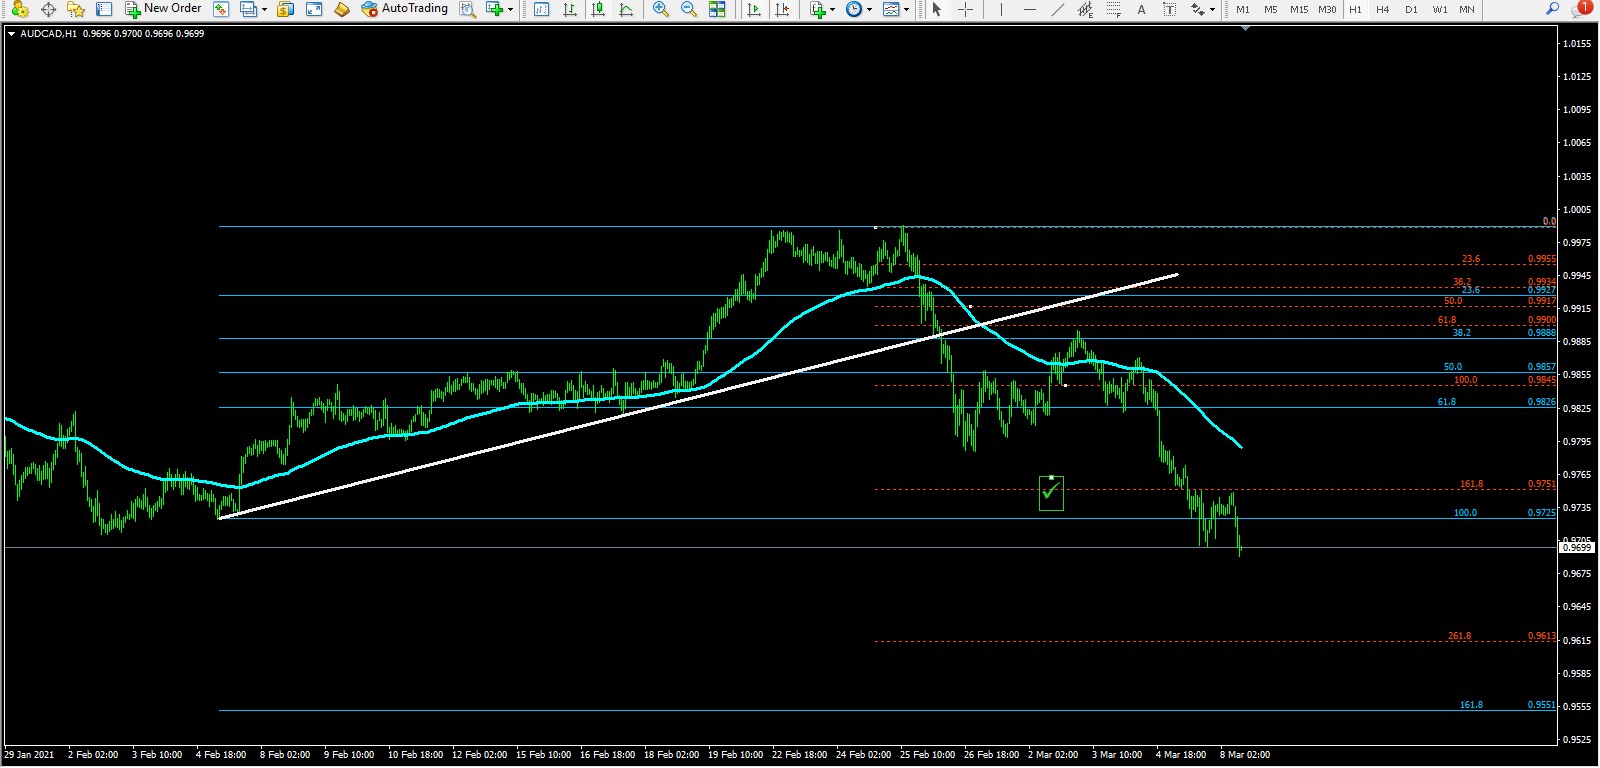Screen dimensions: 1600x768
Task: Click the current price label 0.9699
Action: click(1577, 547)
